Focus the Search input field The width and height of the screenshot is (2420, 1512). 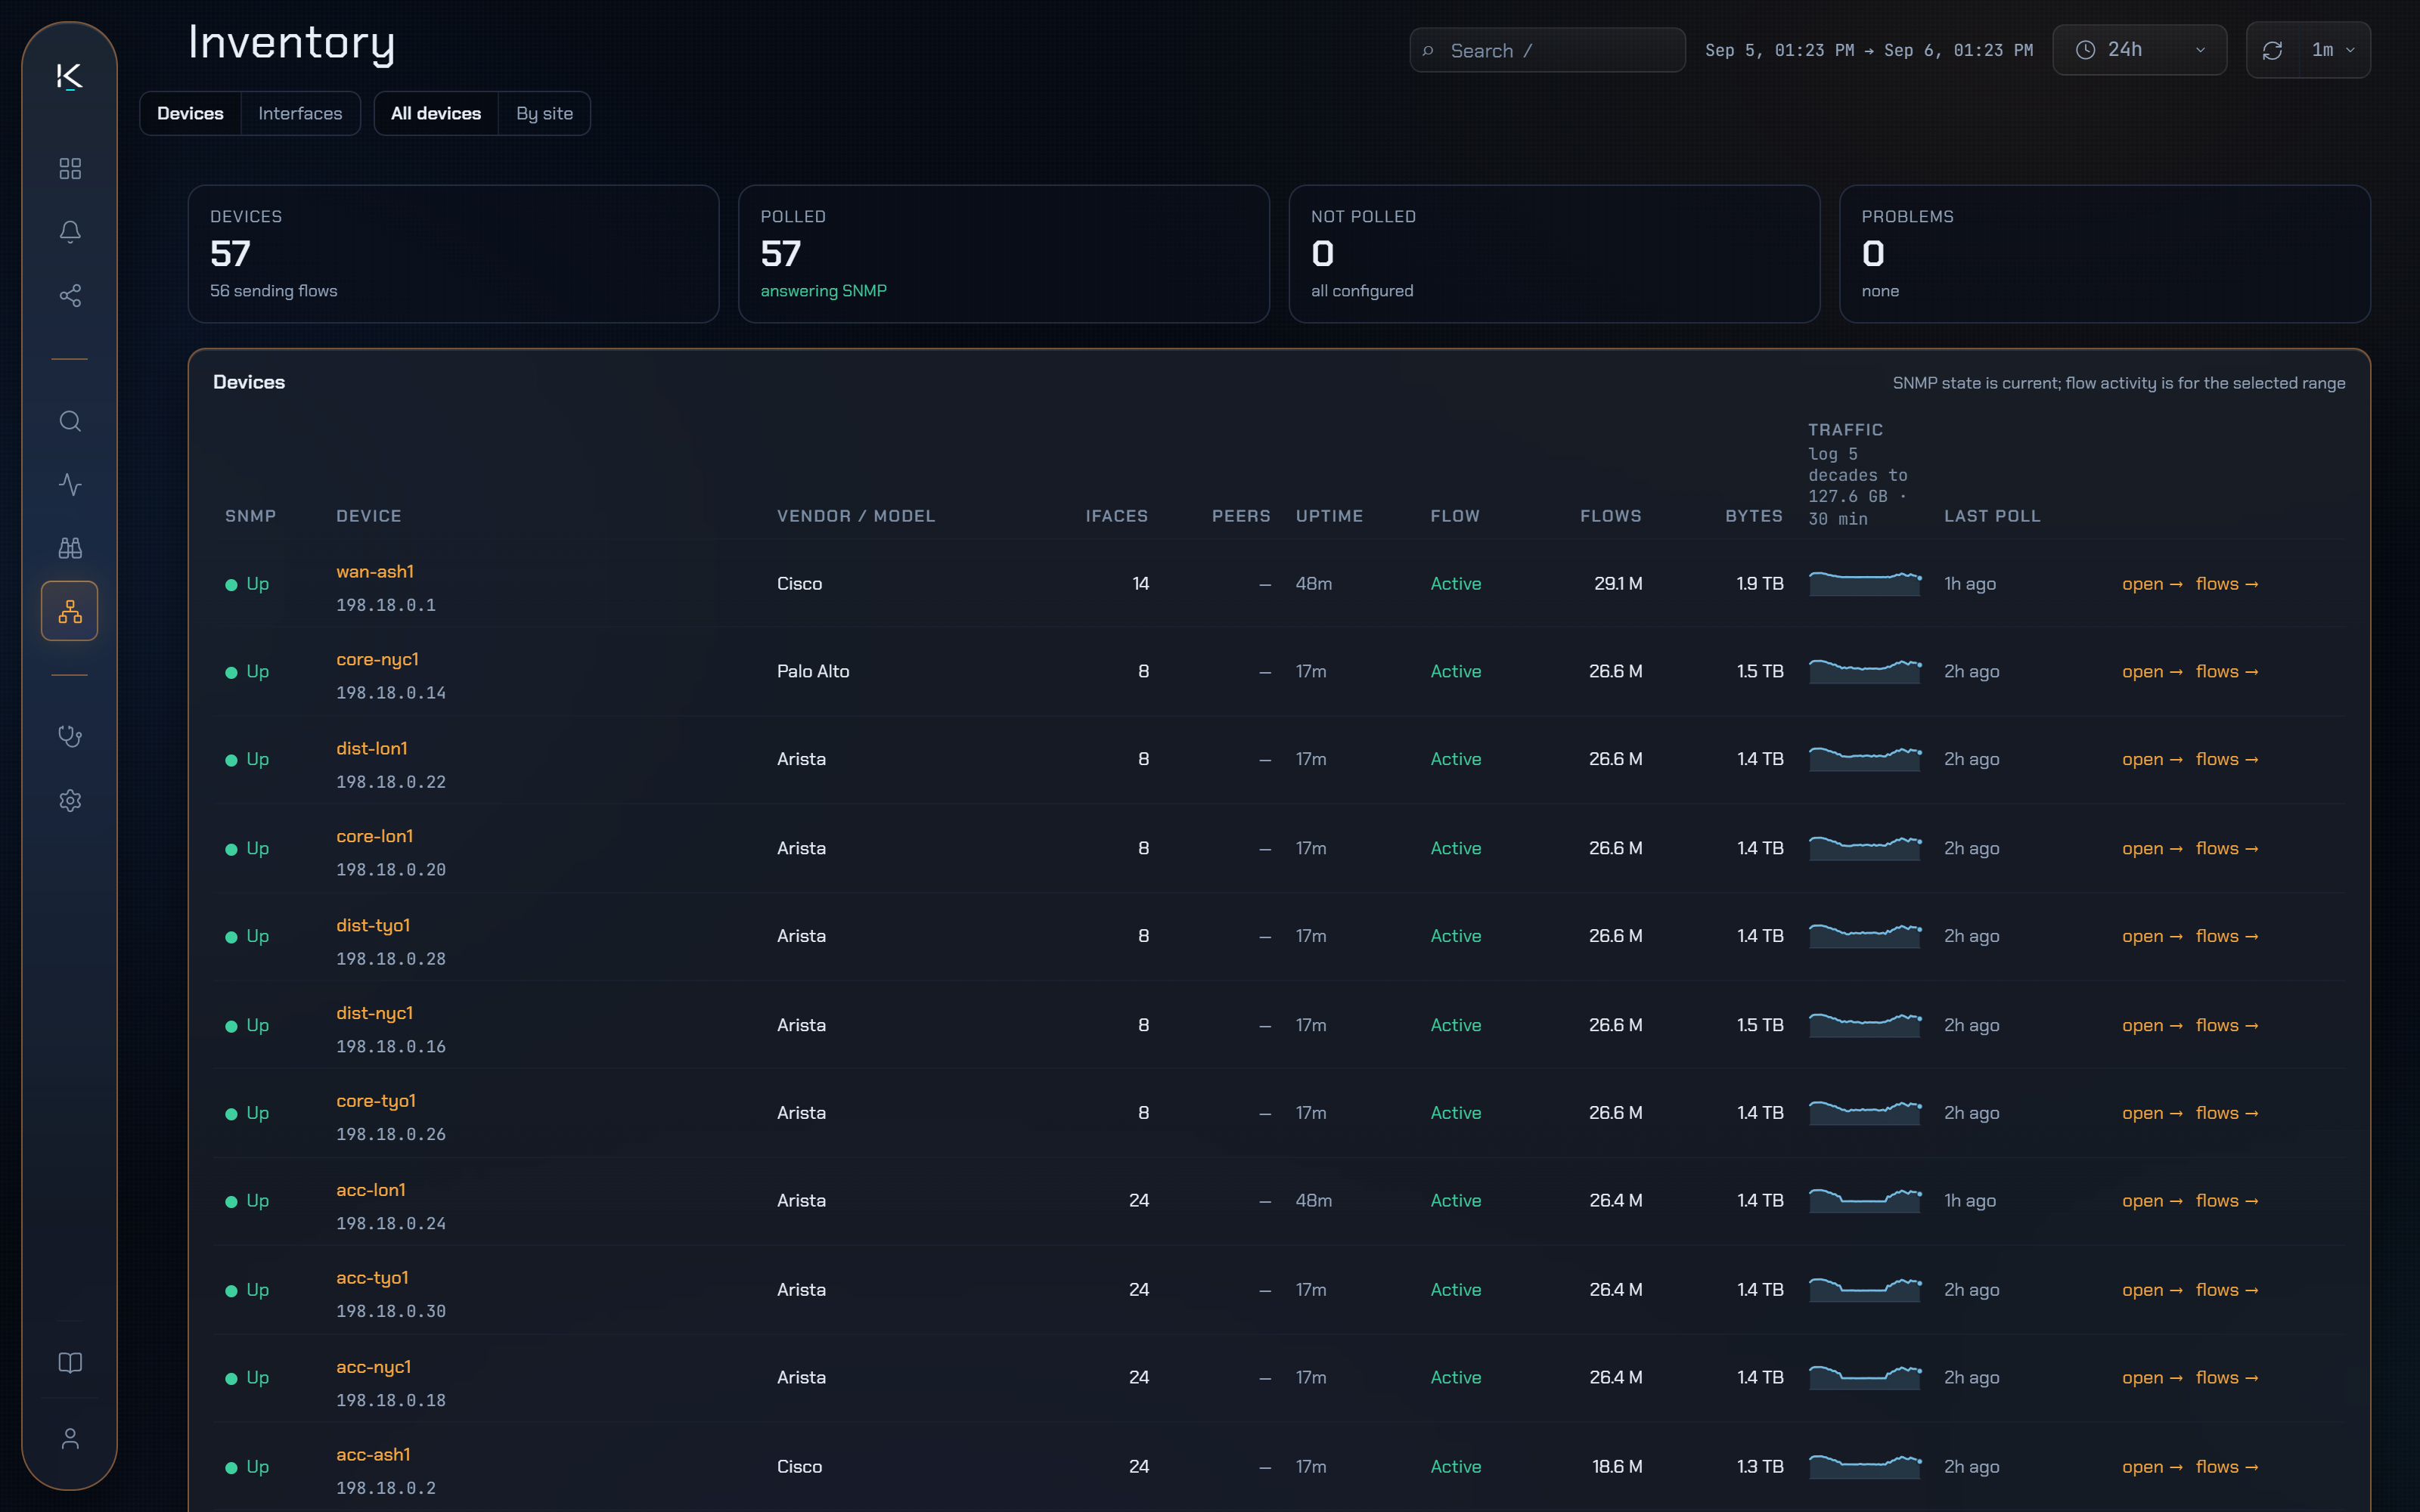(x=1547, y=50)
